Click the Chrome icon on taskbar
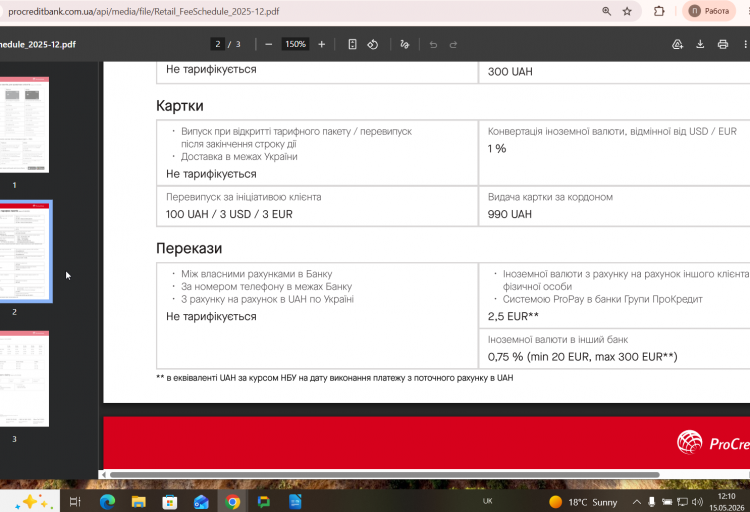This screenshot has height=512, width=750. 232,502
